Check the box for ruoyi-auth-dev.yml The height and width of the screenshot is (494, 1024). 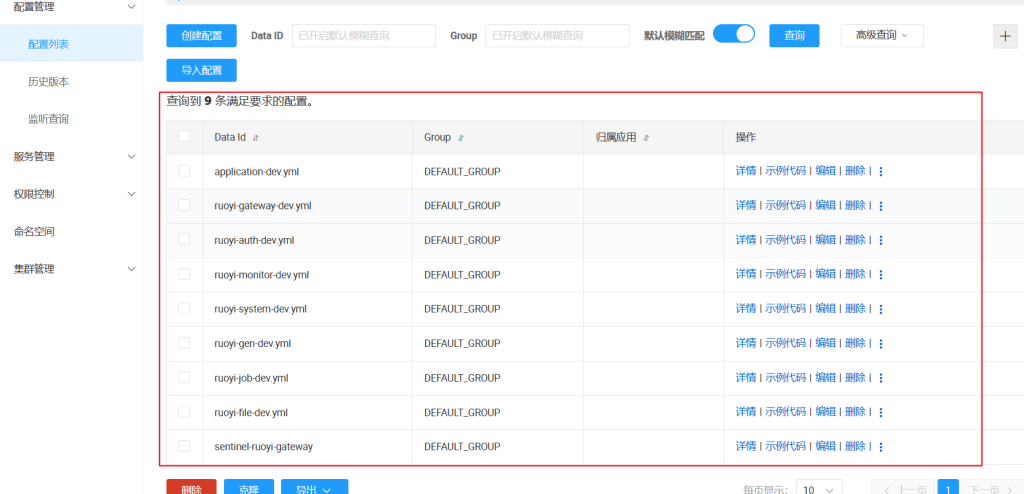pyautogui.click(x=184, y=240)
